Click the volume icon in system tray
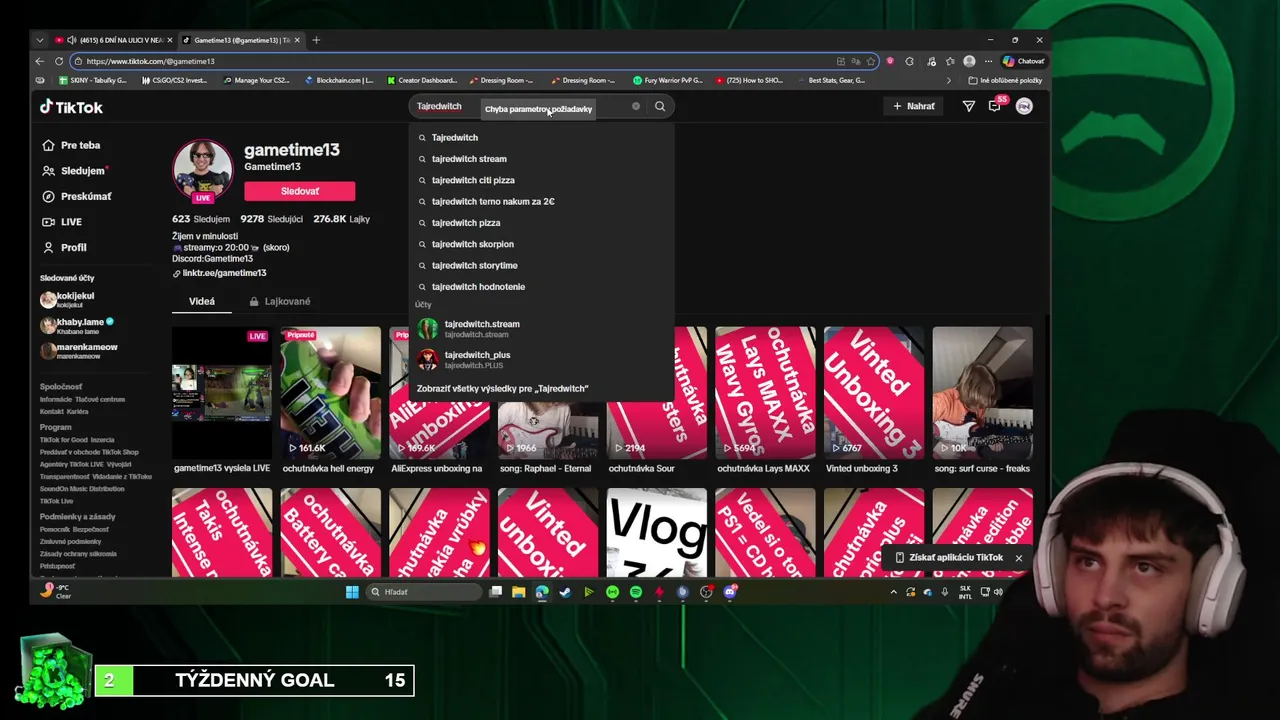The height and width of the screenshot is (720, 1280). pos(998,592)
